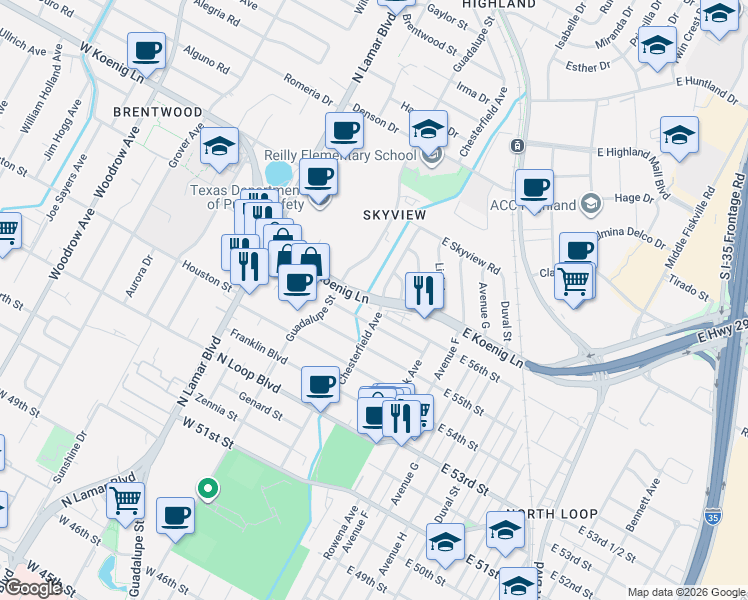Click the 'E 53rd 1/2 St' street label
Image resolution: width=748 pixels, height=600 pixels.
pyautogui.click(x=606, y=544)
